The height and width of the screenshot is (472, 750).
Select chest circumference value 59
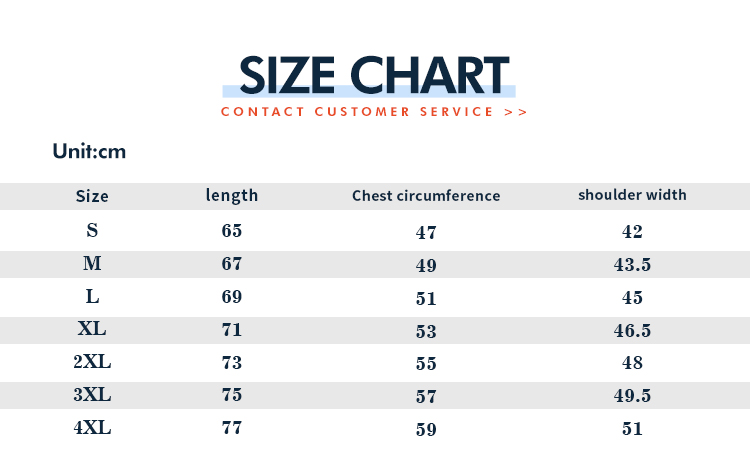pos(426,430)
